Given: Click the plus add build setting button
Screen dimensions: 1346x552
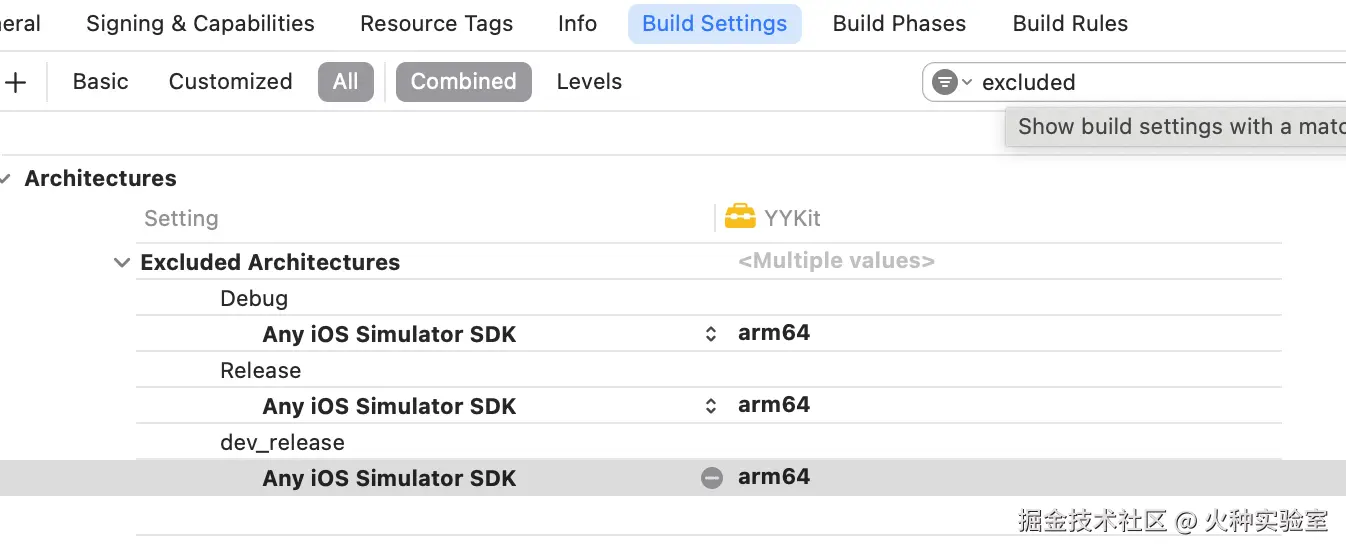Looking at the screenshot, I should [x=15, y=82].
